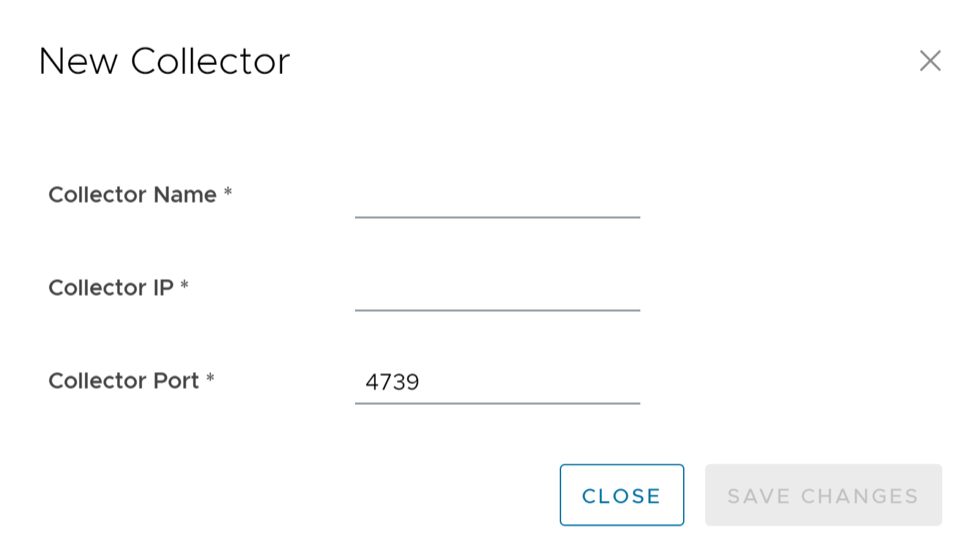Click the asterisk beside Collector Name
Image resolution: width=972 pixels, height=559 pixels.
[228, 193]
